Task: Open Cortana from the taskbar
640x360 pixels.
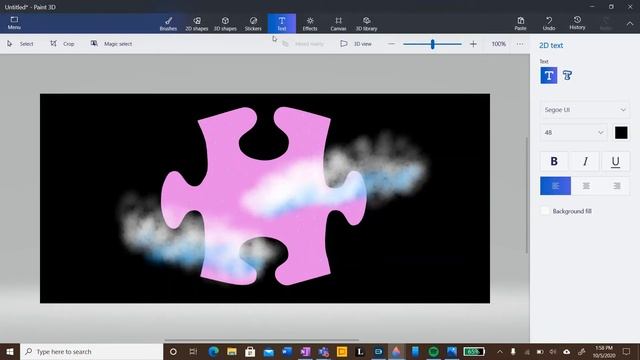Action: pos(173,351)
